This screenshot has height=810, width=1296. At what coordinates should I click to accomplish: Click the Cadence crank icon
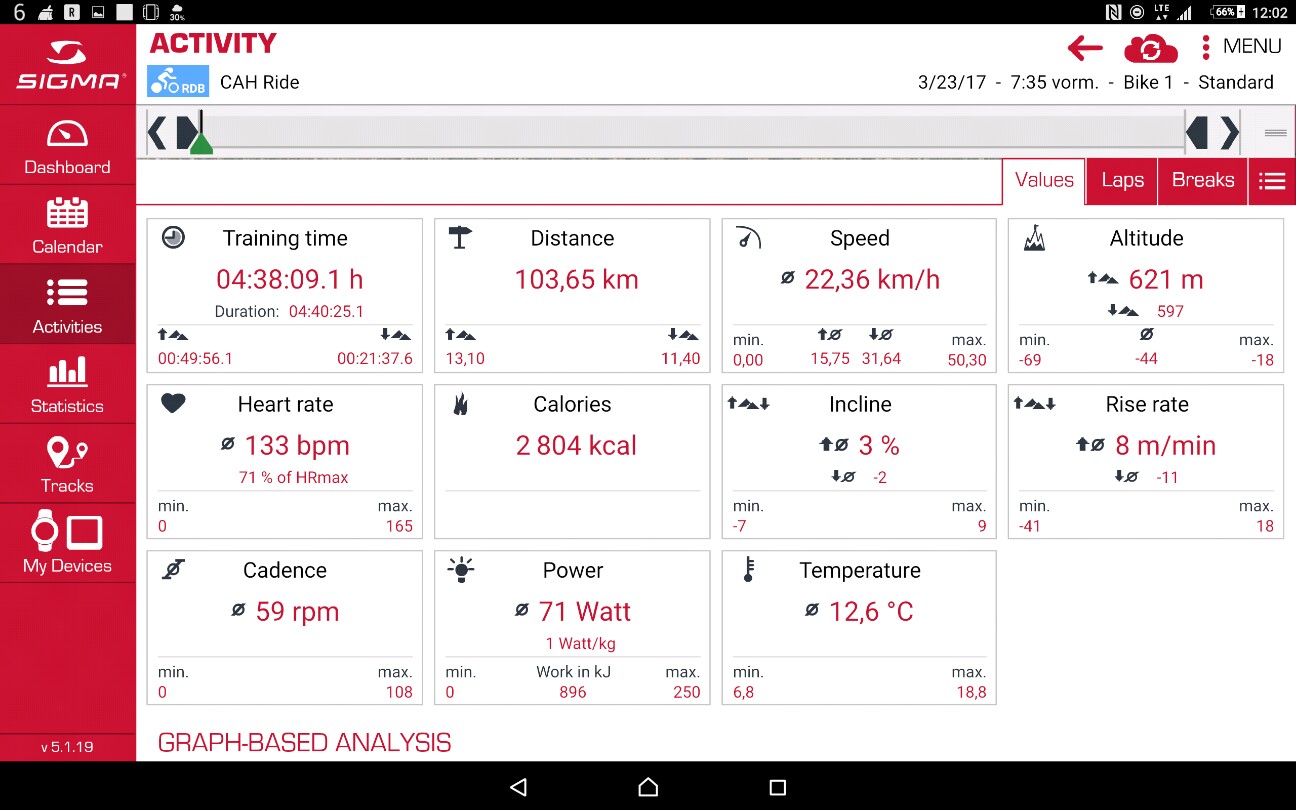tap(173, 569)
